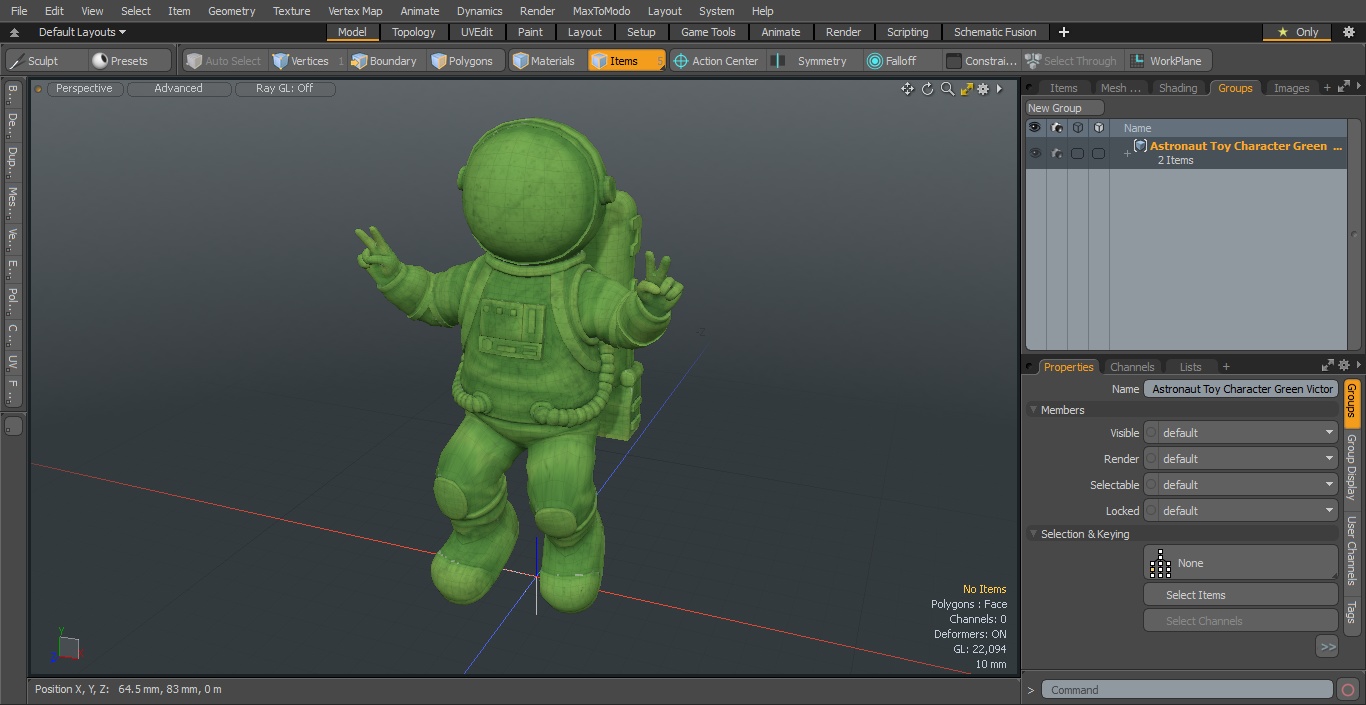
Task: Click the viewport rotate icon
Action: [927, 89]
